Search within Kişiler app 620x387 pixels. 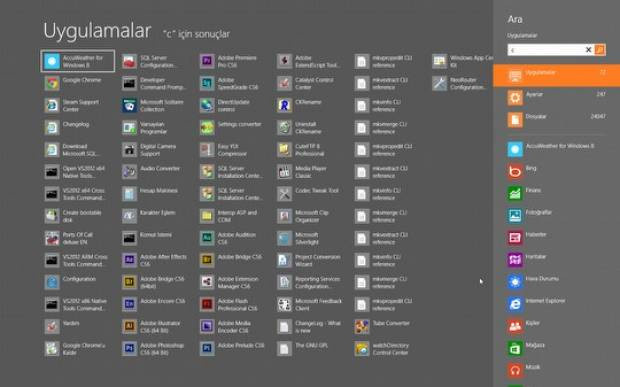pos(556,326)
